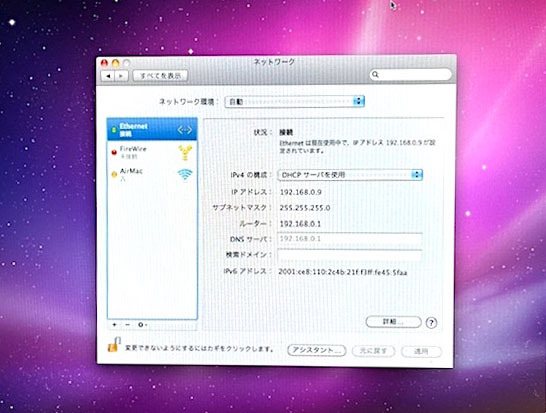Click the 詳細 advanced button
This screenshot has width=546, height=413.
click(x=393, y=322)
